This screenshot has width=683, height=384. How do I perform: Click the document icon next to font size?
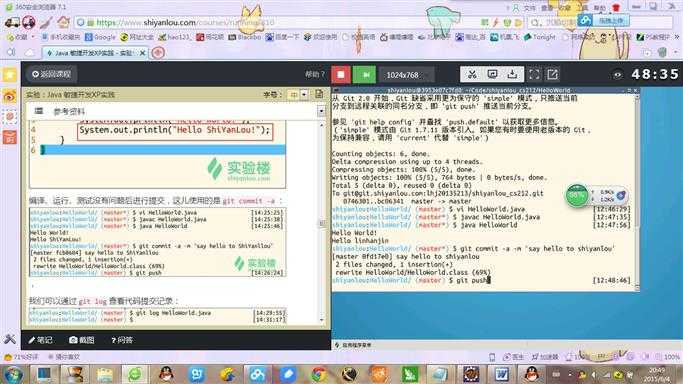(x=319, y=94)
